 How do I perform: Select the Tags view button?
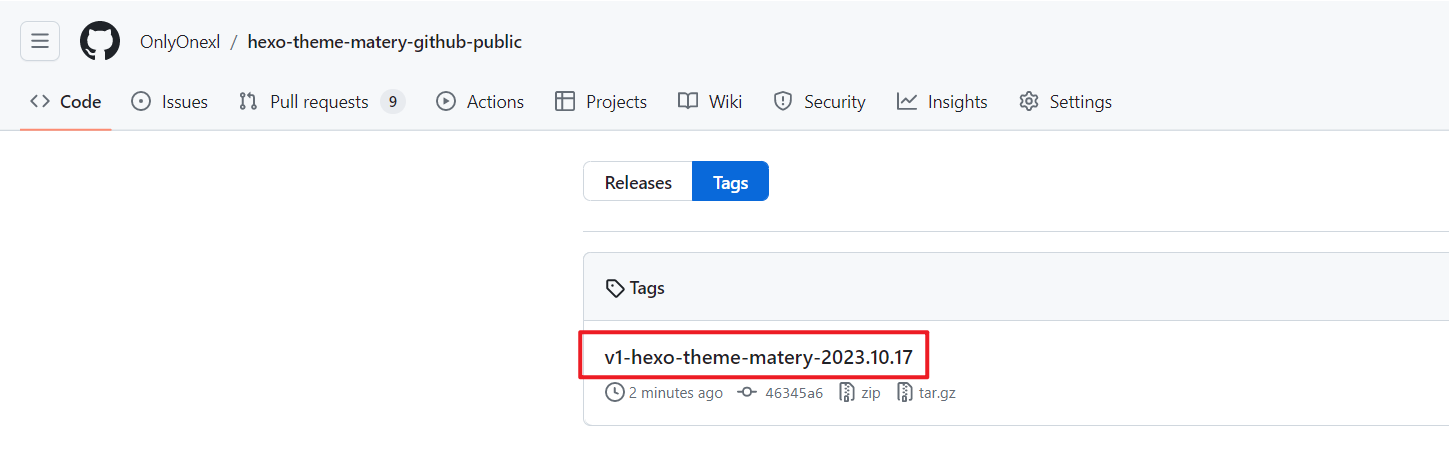[x=731, y=182]
